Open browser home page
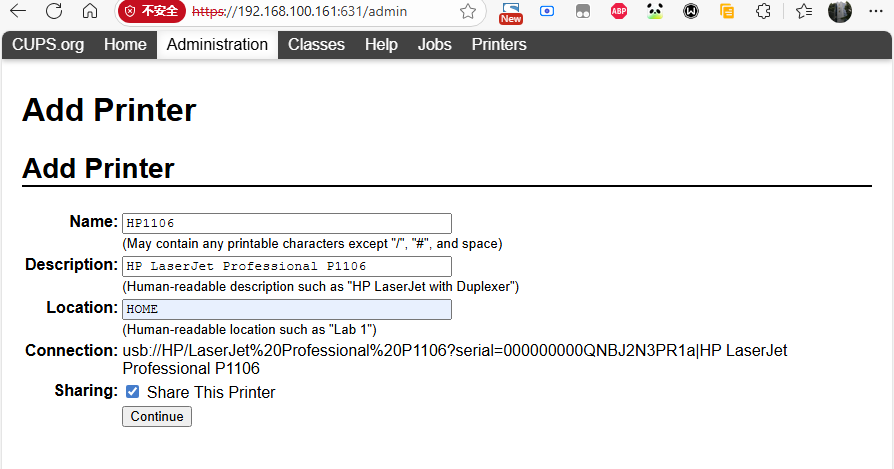 (x=90, y=11)
